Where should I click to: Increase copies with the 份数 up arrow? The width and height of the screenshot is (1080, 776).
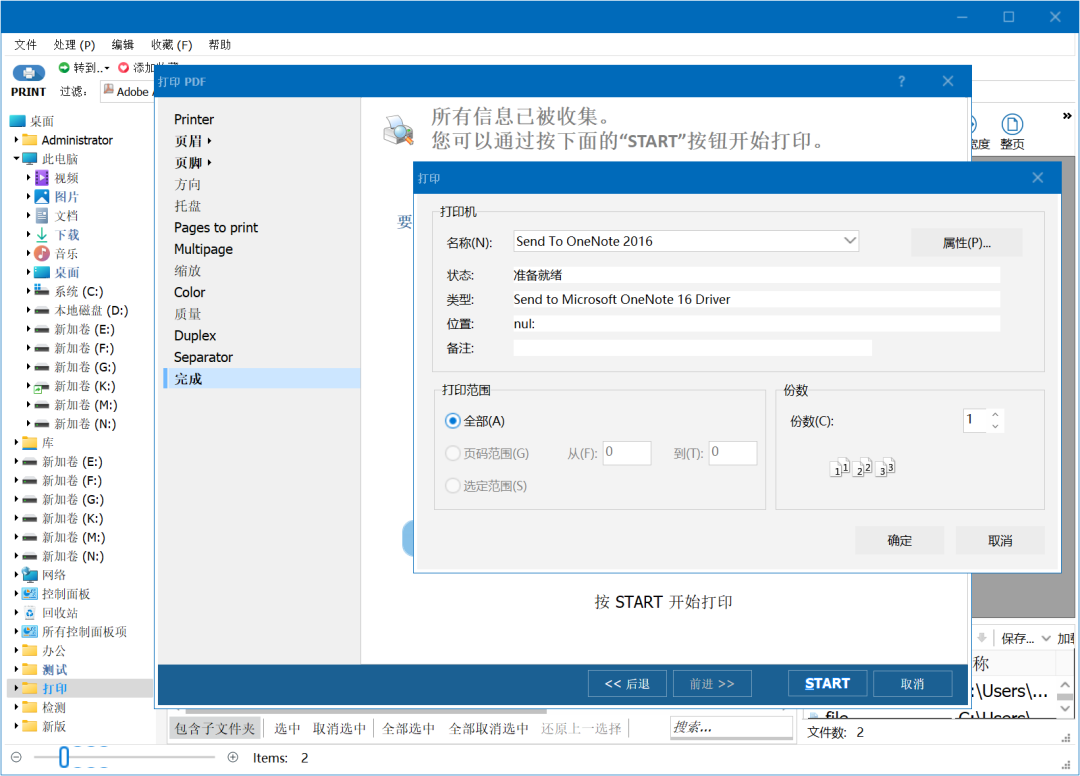tap(995, 415)
